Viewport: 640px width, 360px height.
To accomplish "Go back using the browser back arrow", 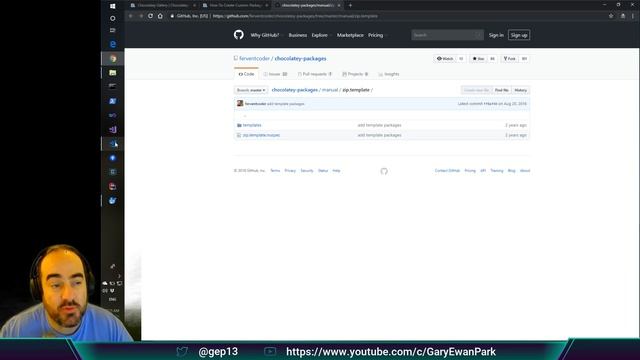I will coord(131,16).
